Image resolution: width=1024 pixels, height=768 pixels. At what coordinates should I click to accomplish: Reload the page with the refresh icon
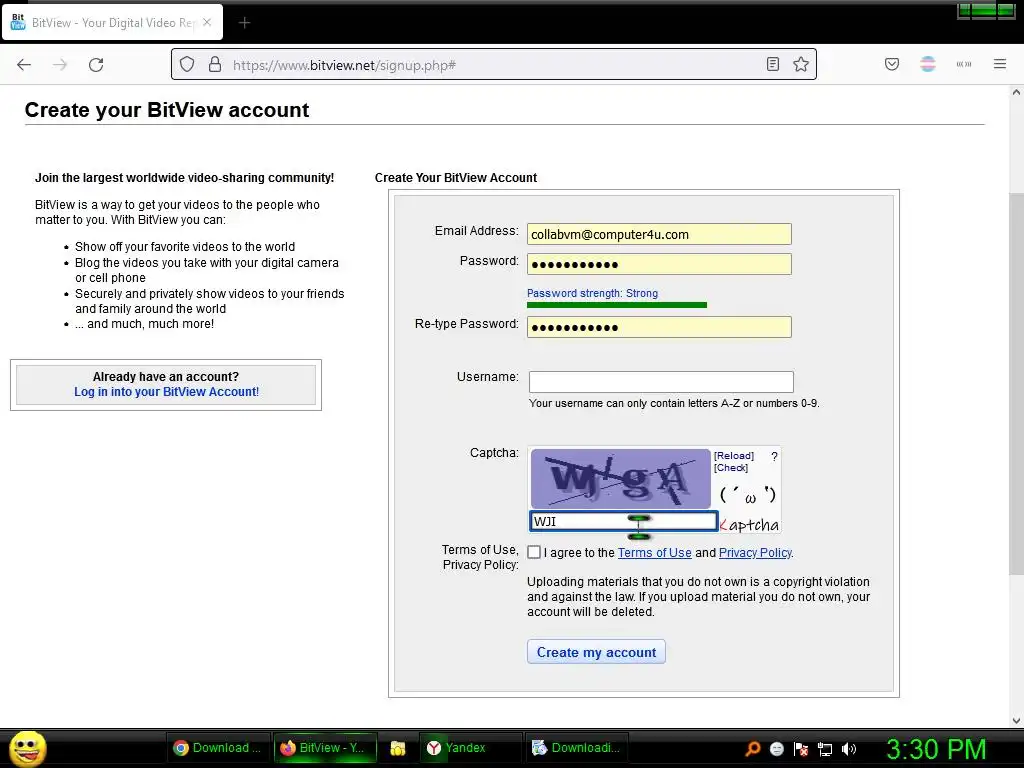pyautogui.click(x=96, y=64)
